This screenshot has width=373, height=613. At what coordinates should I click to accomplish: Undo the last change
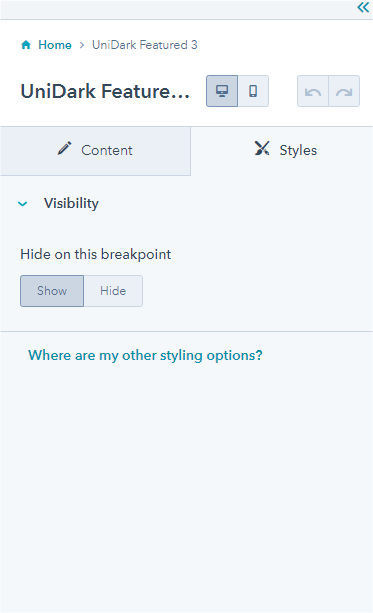click(x=313, y=91)
